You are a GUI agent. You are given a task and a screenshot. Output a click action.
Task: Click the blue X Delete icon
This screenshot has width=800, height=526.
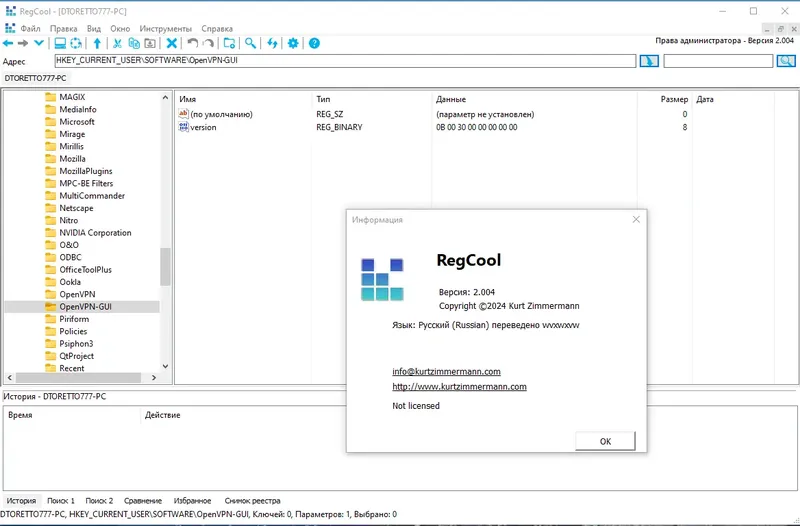click(x=172, y=43)
